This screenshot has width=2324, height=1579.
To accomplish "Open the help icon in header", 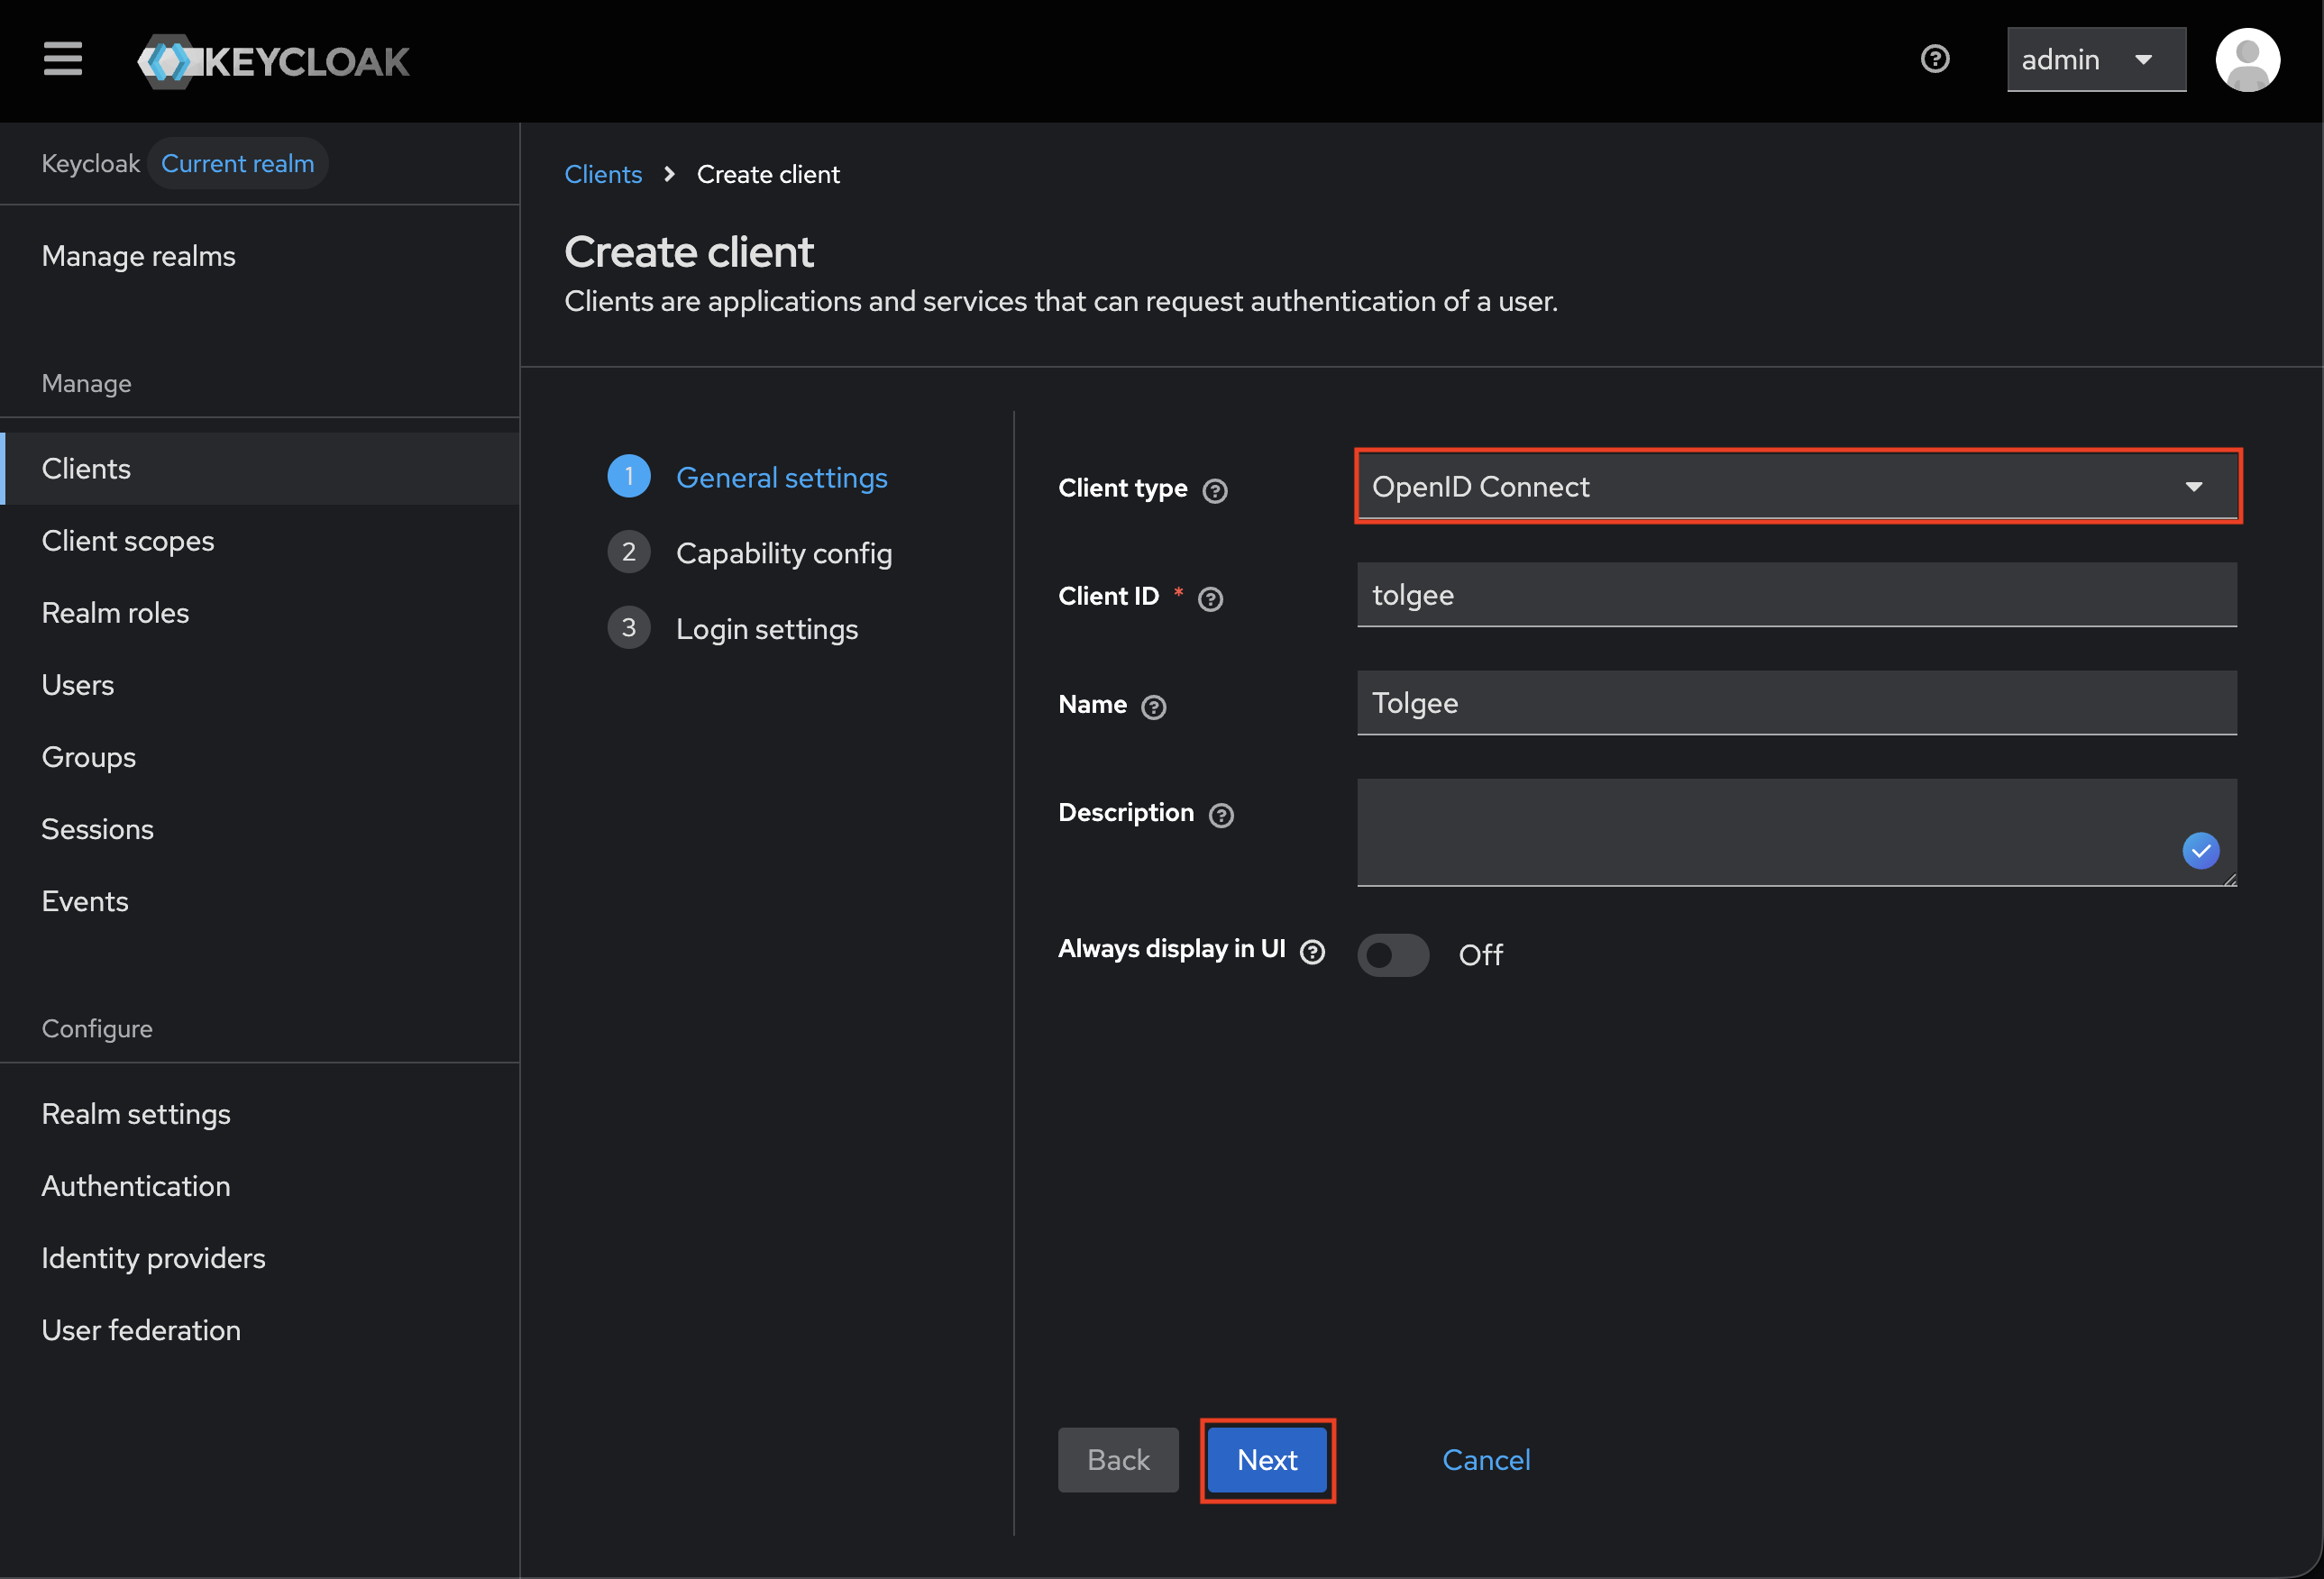I will (1935, 59).
